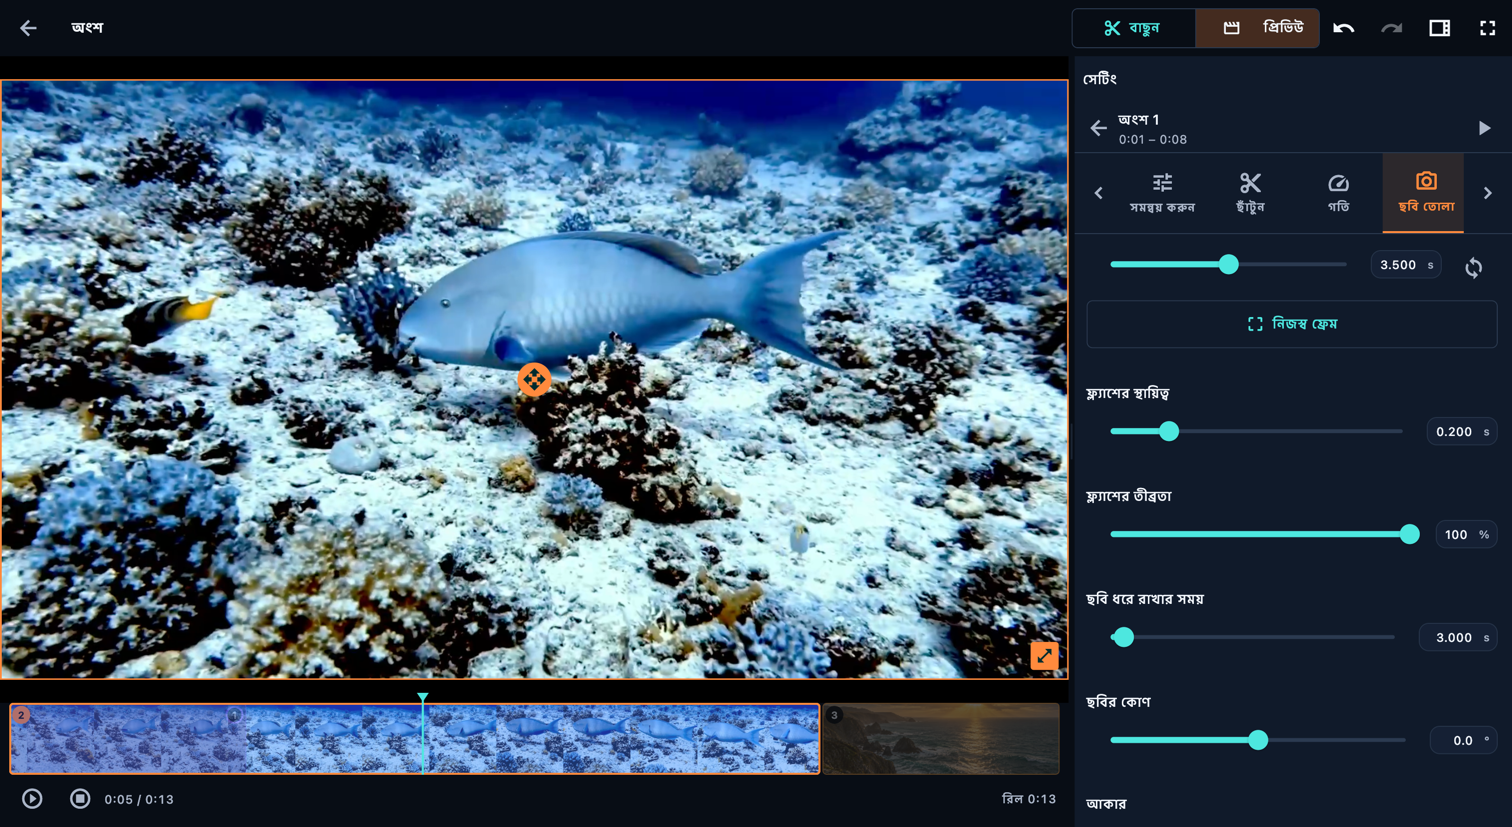The height and width of the screenshot is (827, 1512).
Task: Click the সেটিং panel heading
Action: pos(1100,79)
